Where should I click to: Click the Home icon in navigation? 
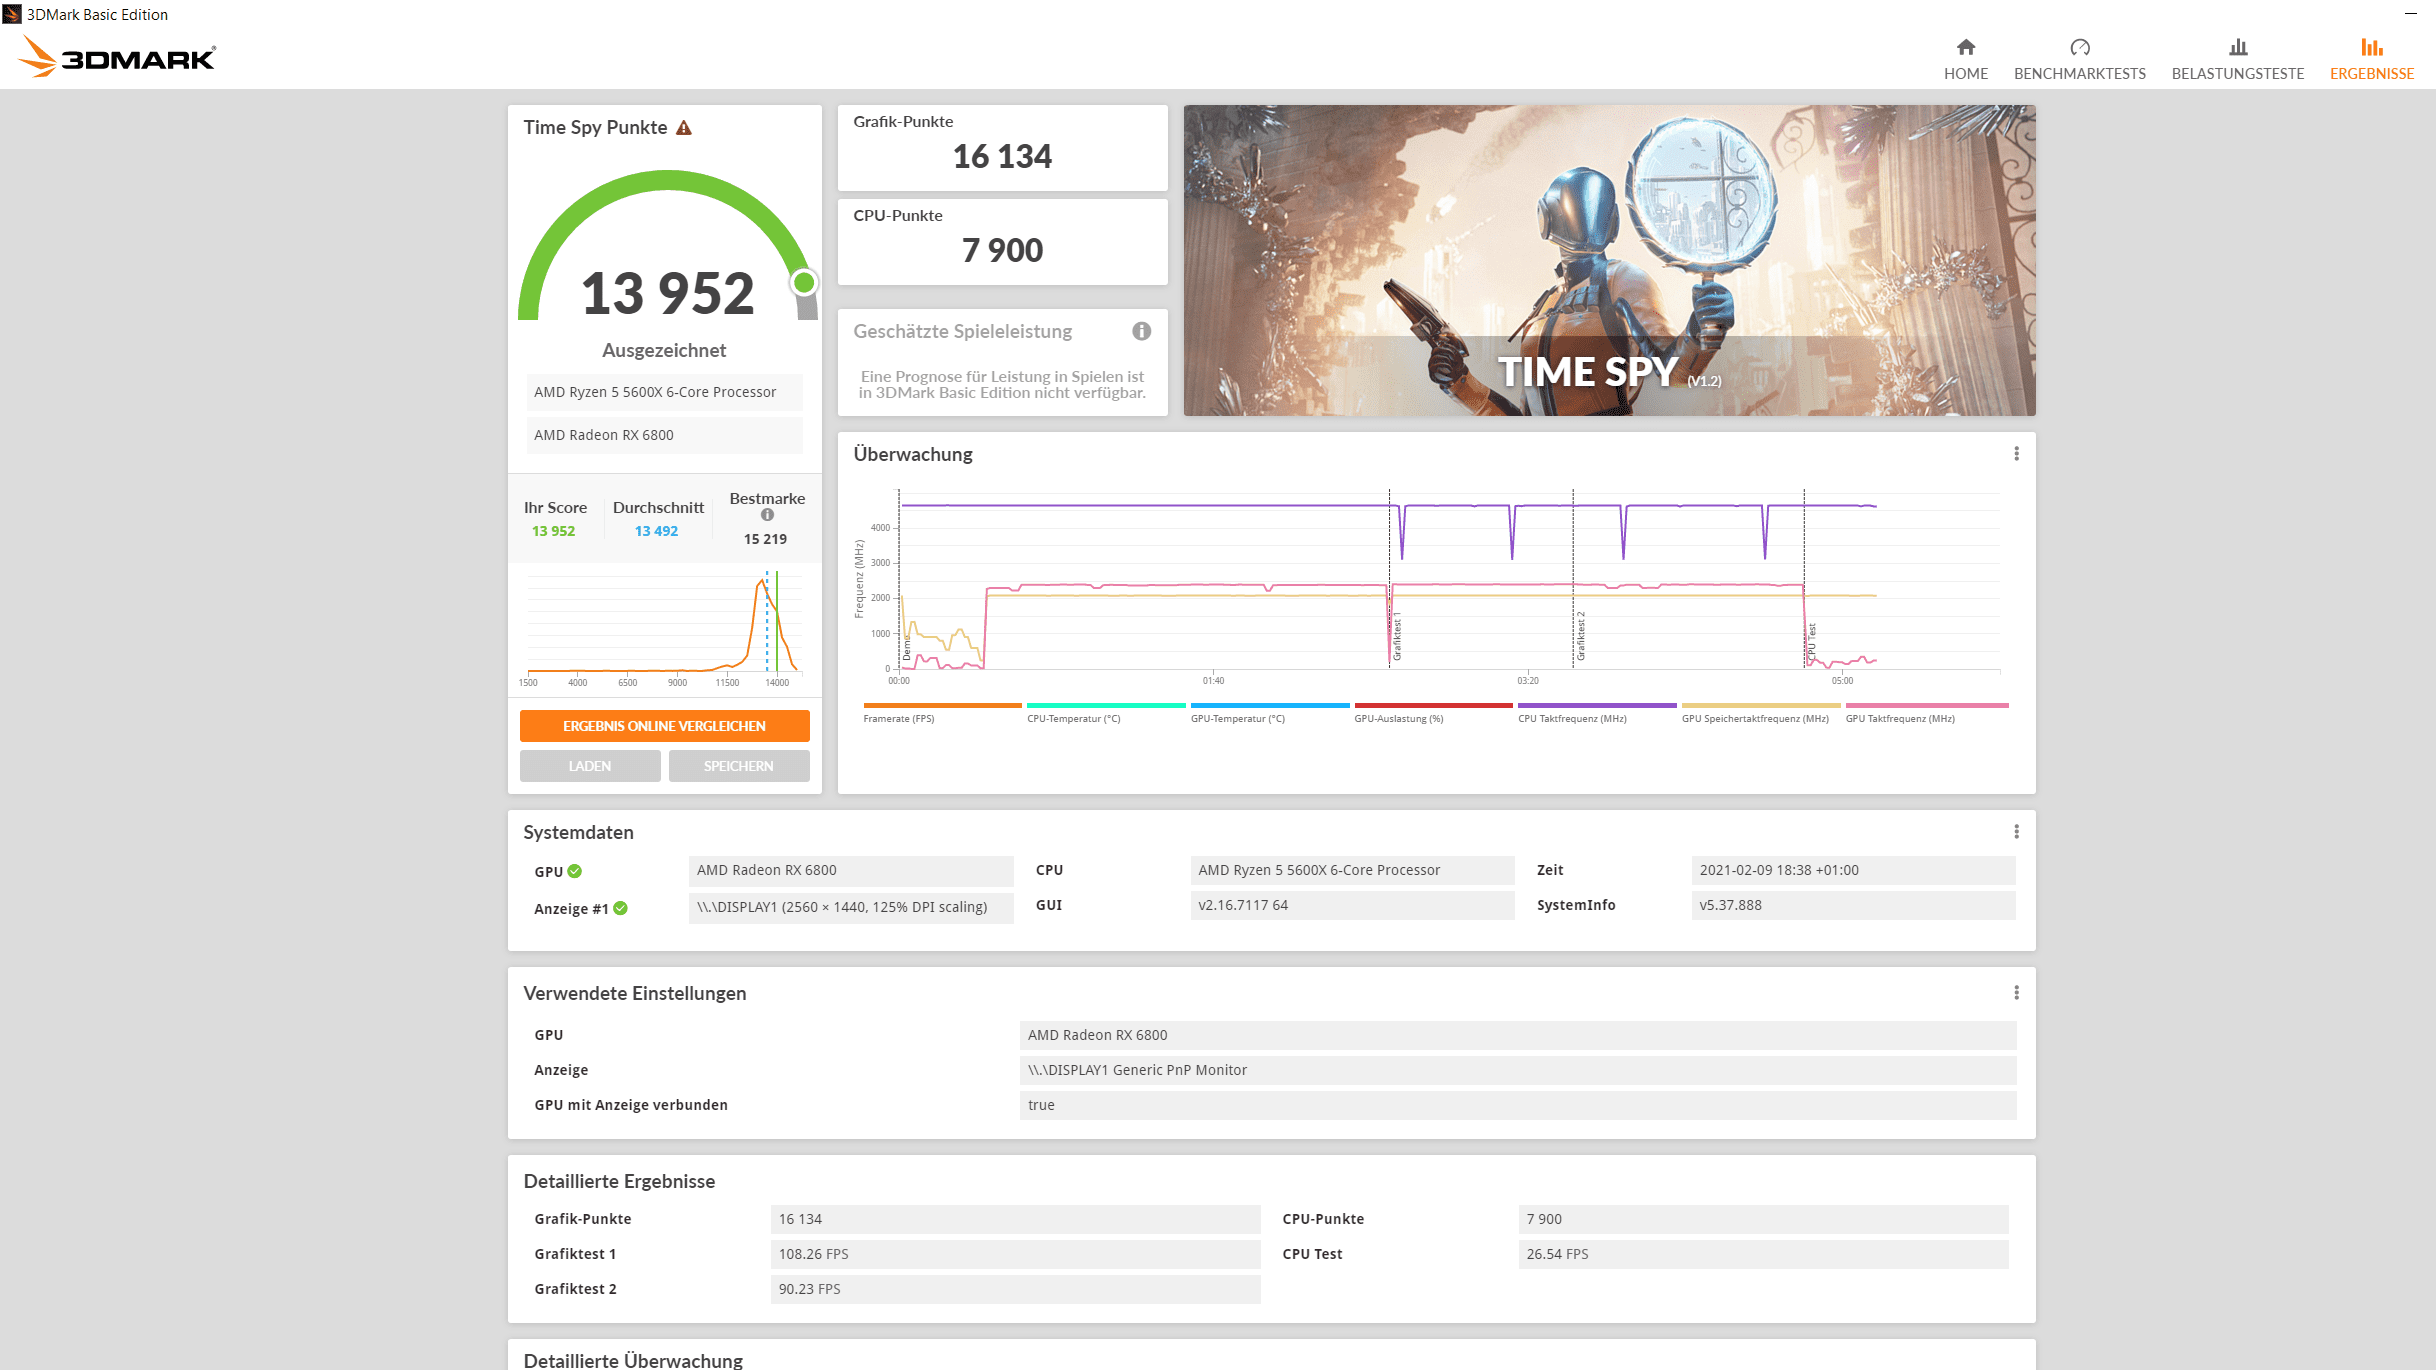[x=1965, y=48]
